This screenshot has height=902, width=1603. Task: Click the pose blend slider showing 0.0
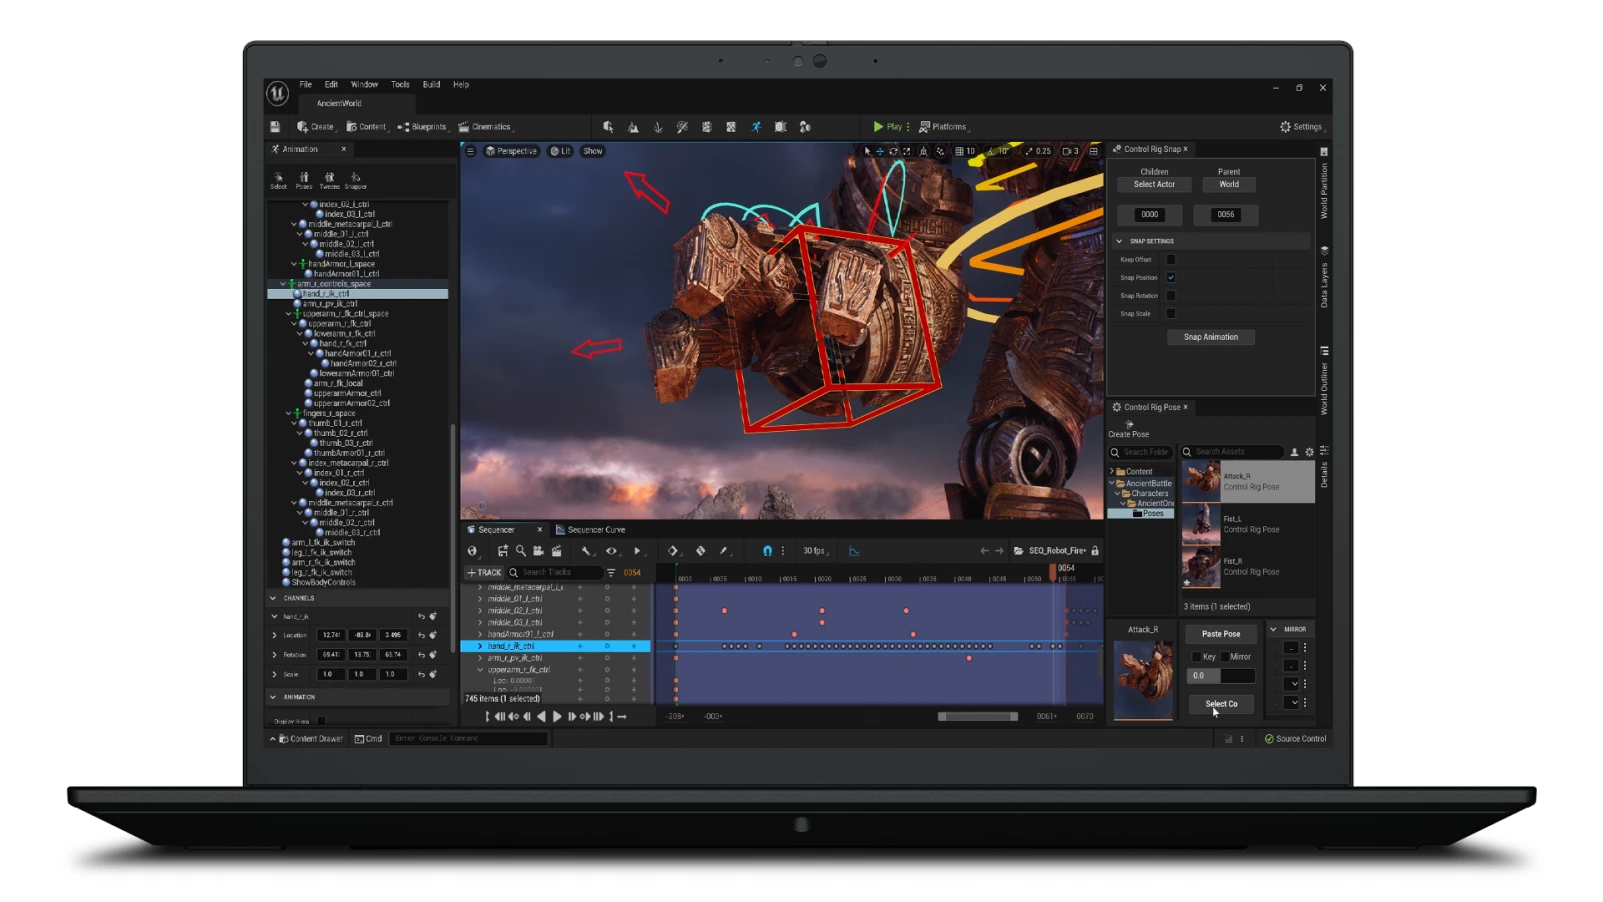(1221, 676)
